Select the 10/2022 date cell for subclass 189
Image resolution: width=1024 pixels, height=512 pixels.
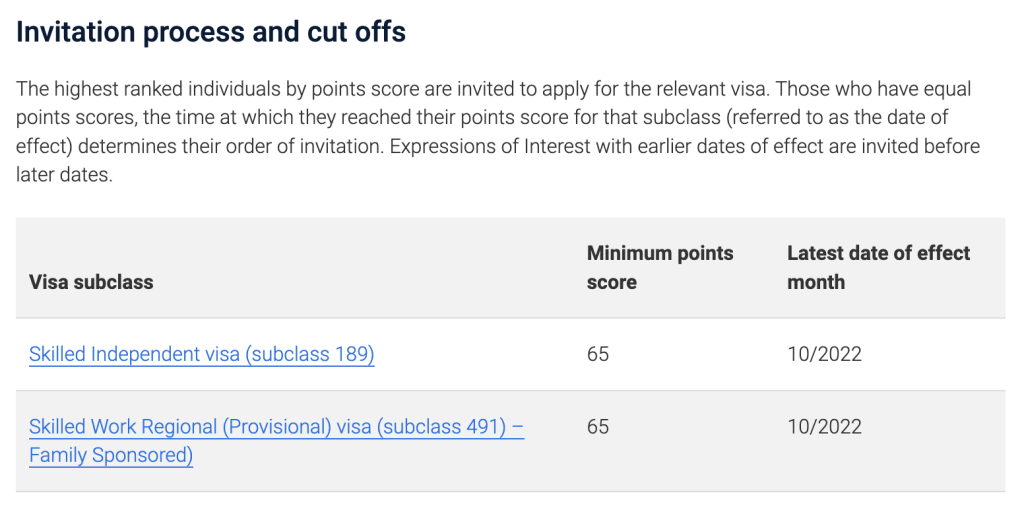(x=824, y=354)
